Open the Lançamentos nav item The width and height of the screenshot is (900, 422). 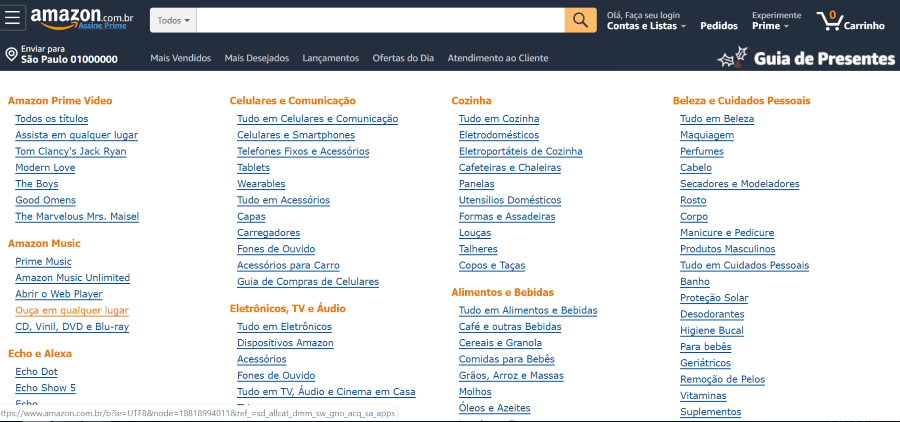[331, 58]
